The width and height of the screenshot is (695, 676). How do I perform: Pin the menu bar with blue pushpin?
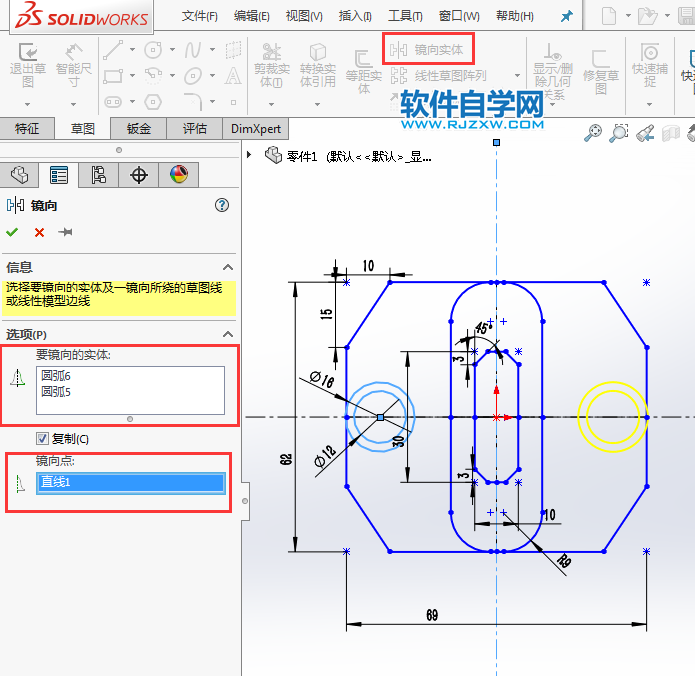[566, 16]
